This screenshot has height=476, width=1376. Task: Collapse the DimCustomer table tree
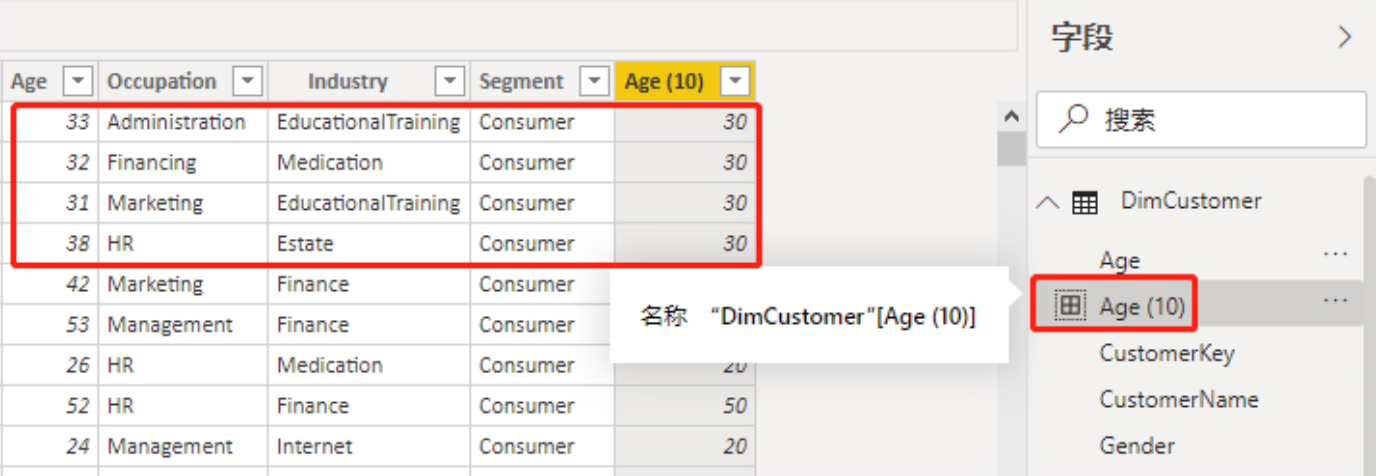coord(1047,203)
